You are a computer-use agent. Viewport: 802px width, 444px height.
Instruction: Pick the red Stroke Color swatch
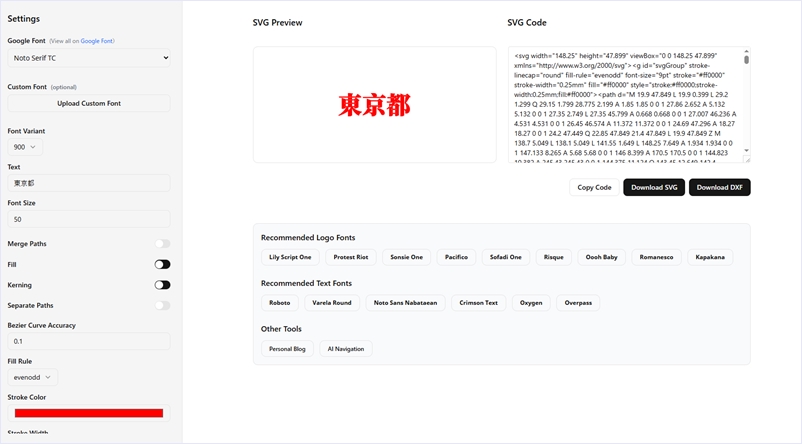coord(89,413)
